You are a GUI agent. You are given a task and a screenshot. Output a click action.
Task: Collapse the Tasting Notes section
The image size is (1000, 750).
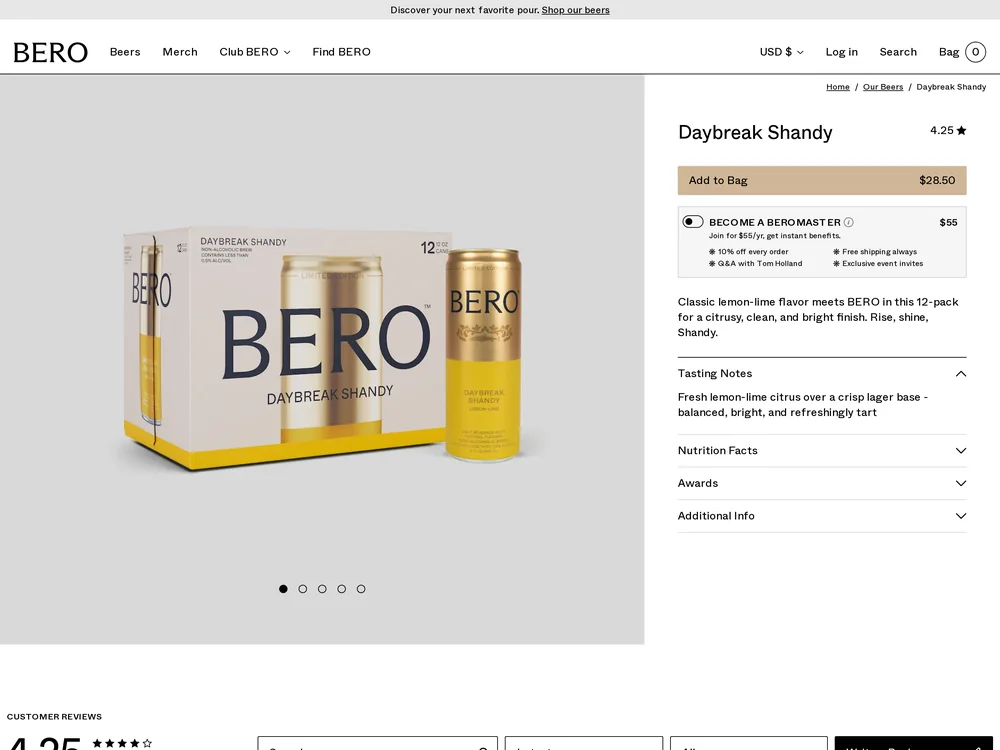pyautogui.click(x=821, y=373)
